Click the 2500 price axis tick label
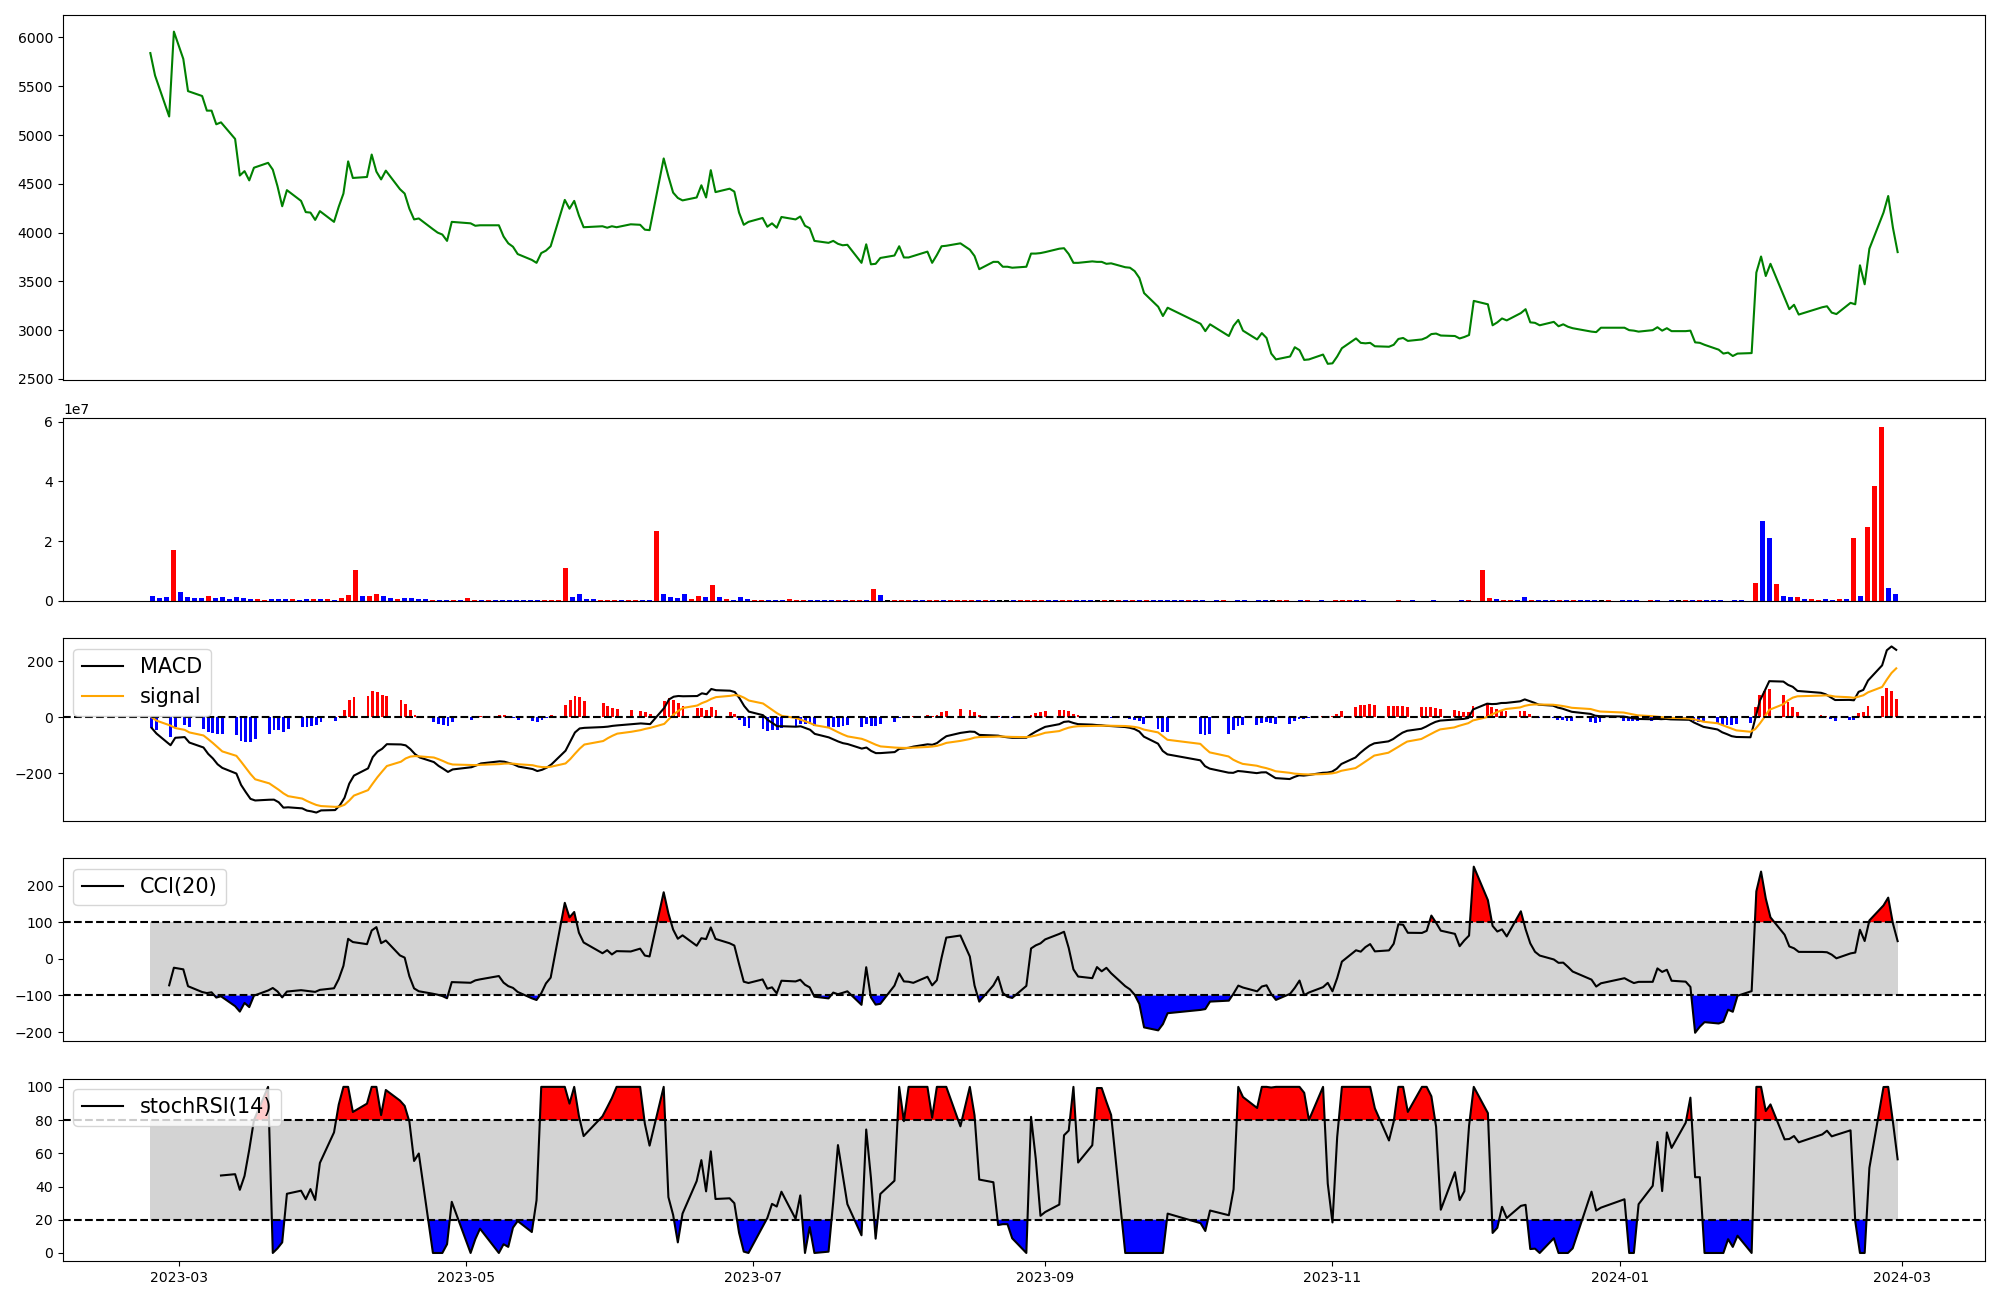 tap(35, 380)
